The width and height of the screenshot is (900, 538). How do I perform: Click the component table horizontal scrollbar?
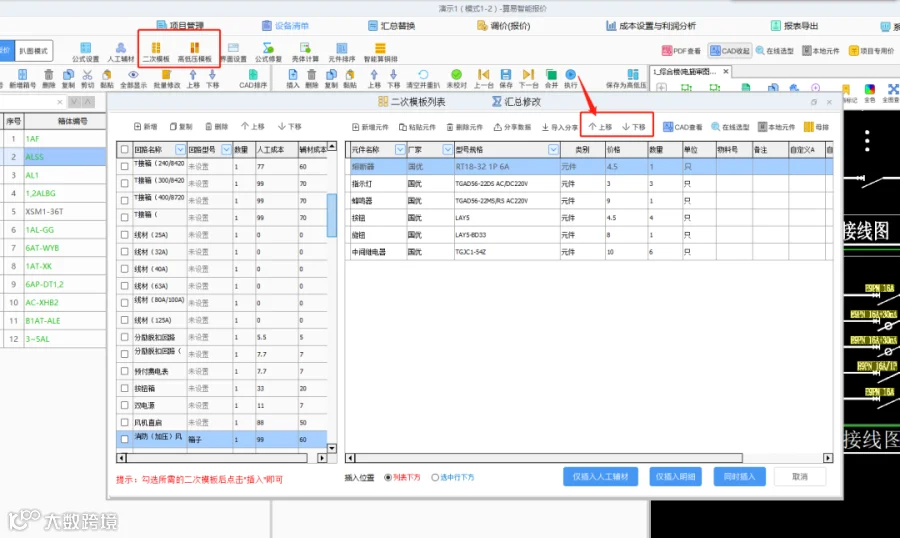point(549,458)
